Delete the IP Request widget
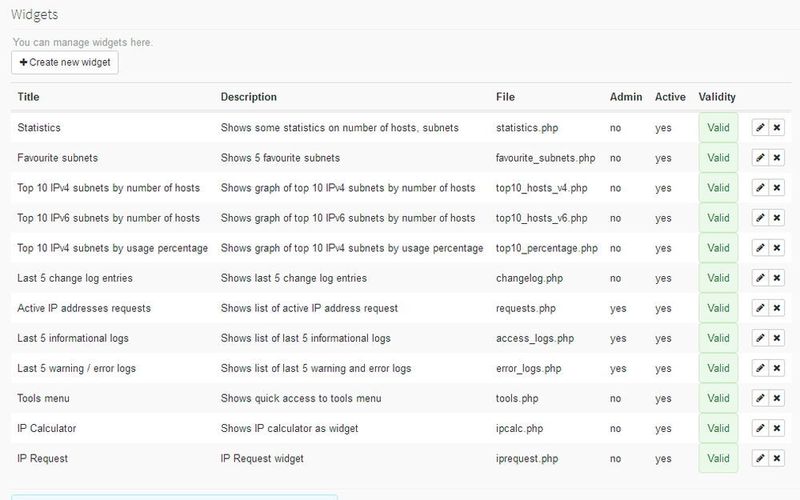This screenshot has height=500, width=800. coord(777,458)
